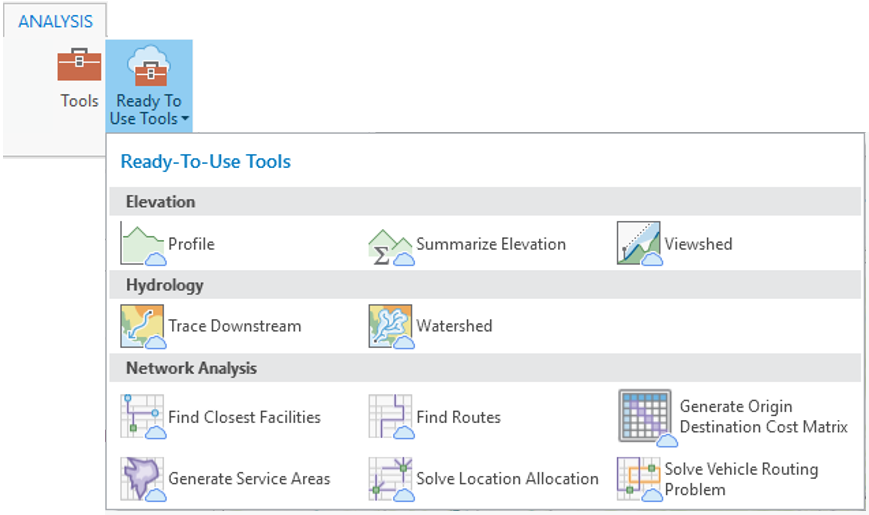Viewport: 869px width, 515px height.
Task: Select the Profile elevation tool icon
Action: coord(143,243)
